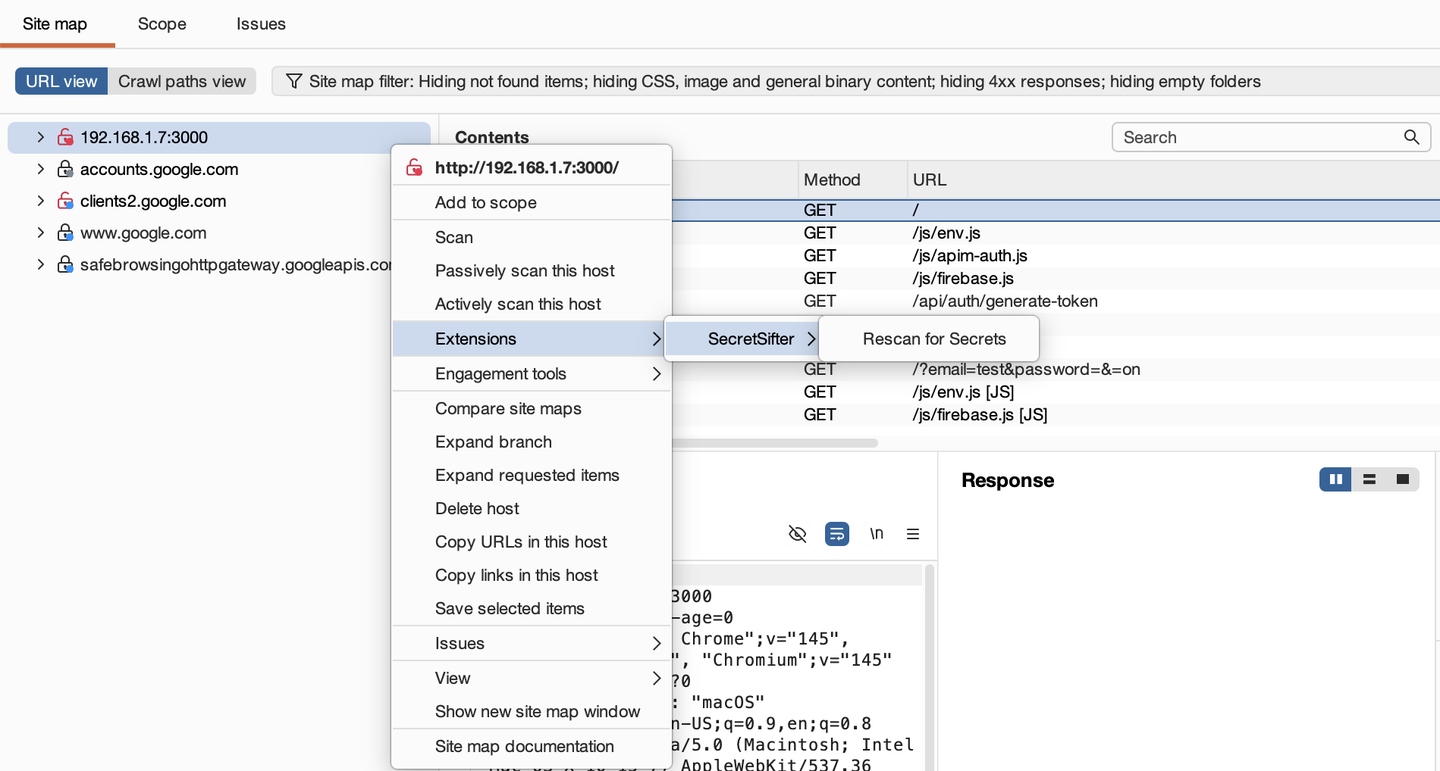This screenshot has height=771, width=1440.
Task: Select the single-pane response layout icon
Action: [1402, 480]
